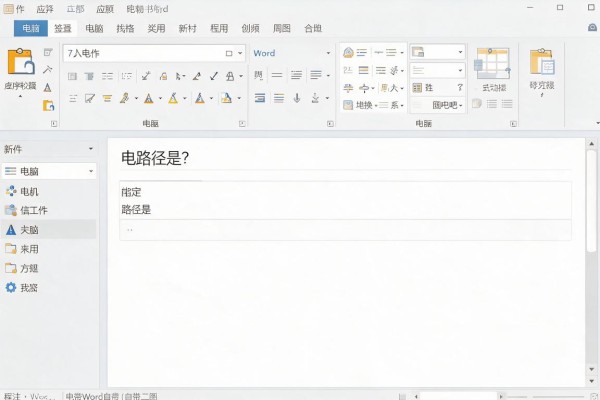Click the large clipboard paste icon
600x400 pixels.
coord(20,61)
